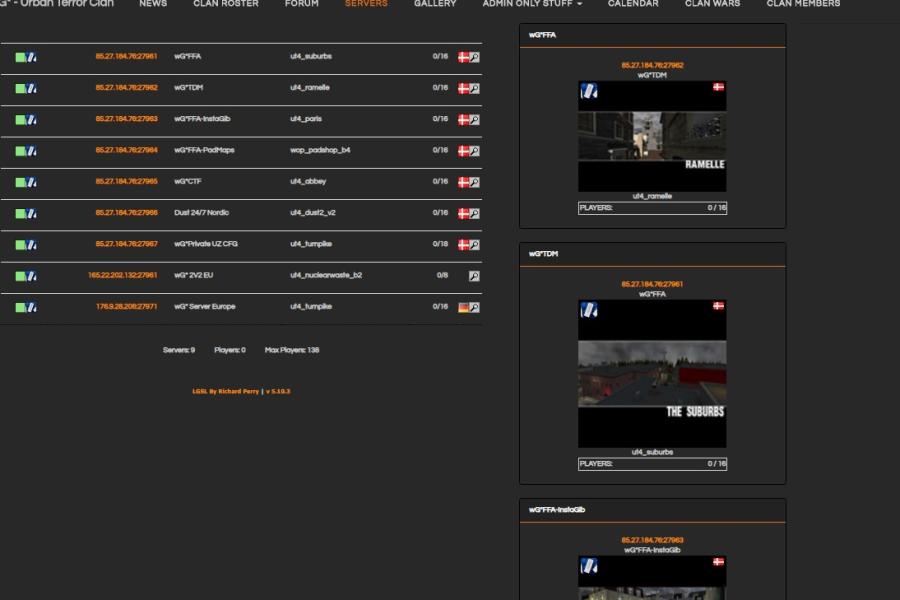Click green online status icon for wG*CTF
Viewport: 900px width, 600px height.
coord(20,182)
